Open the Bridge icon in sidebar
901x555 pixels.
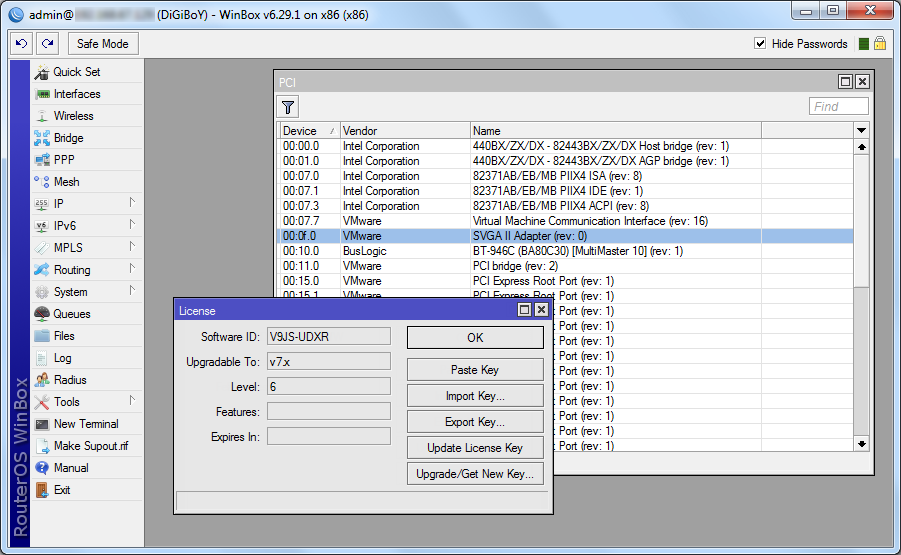42,138
